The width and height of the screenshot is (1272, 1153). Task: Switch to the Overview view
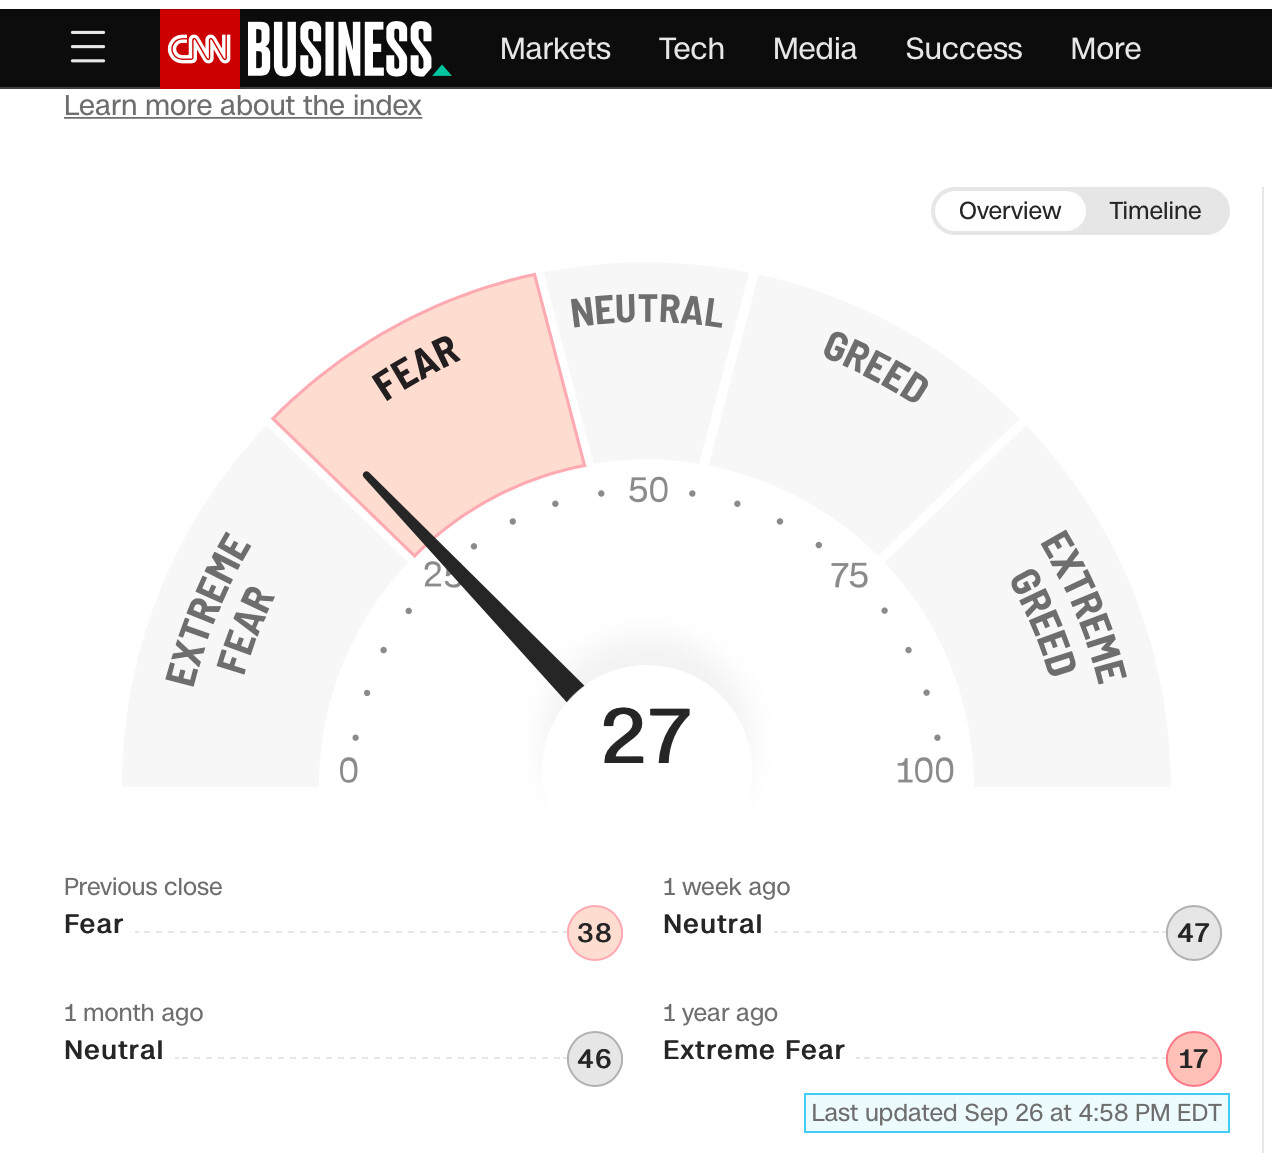(1010, 211)
